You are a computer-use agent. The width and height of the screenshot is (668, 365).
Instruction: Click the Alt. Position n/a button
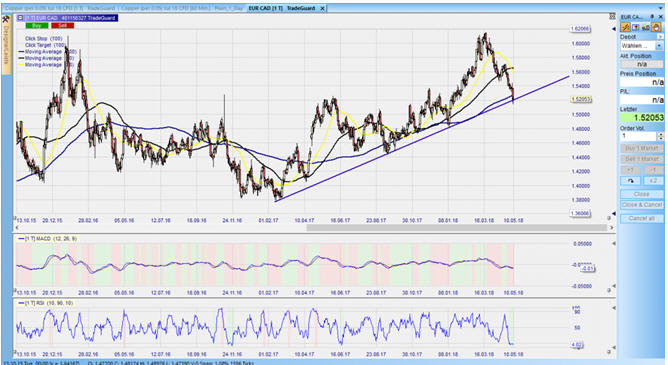tap(642, 64)
